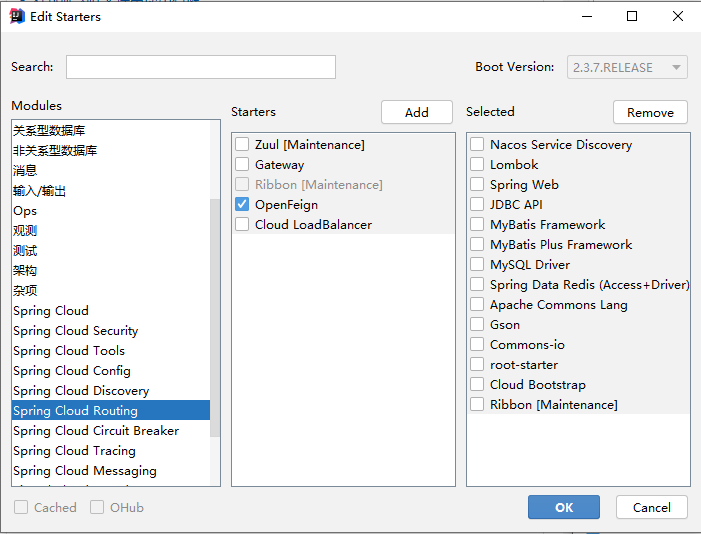Image resolution: width=701 pixels, height=534 pixels.
Task: Check the Gateway starter checkbox
Action: [242, 165]
